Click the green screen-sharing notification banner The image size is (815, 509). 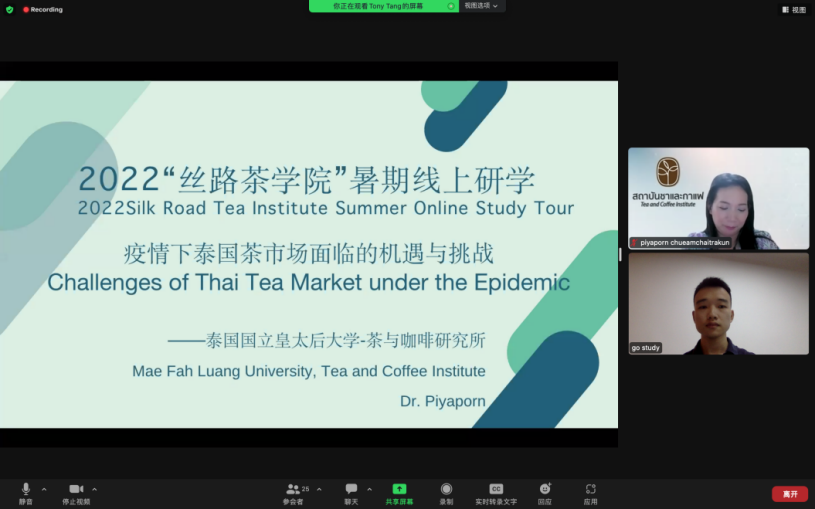pyautogui.click(x=380, y=6)
